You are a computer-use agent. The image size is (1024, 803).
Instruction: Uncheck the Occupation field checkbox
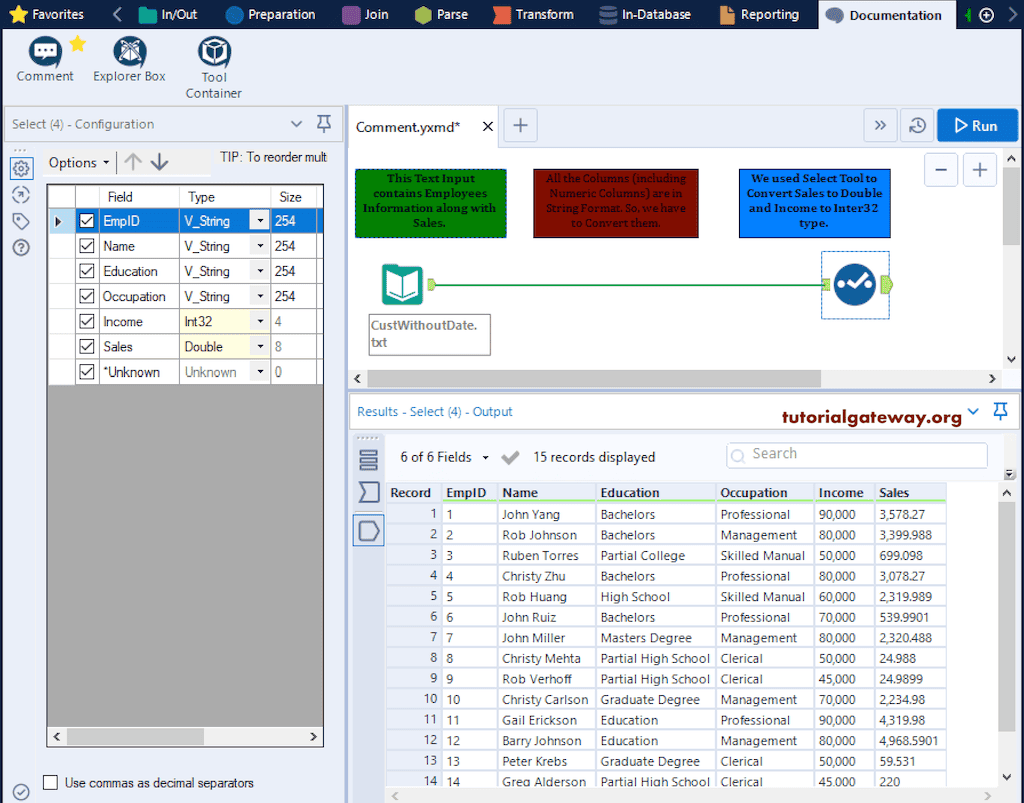[87, 296]
